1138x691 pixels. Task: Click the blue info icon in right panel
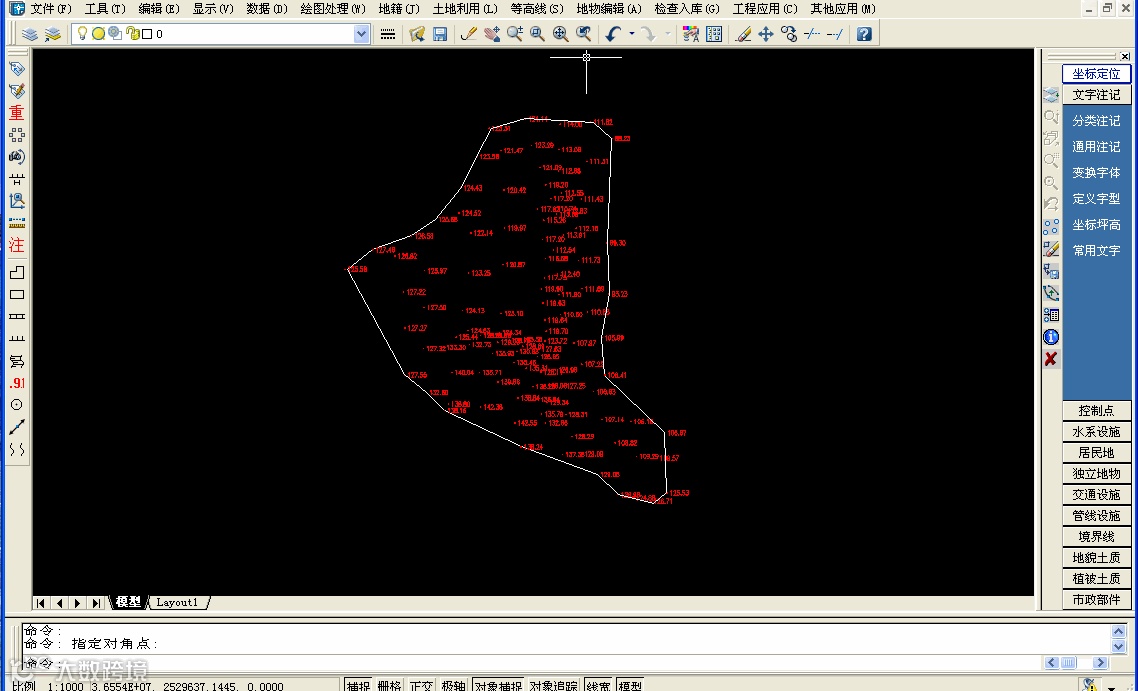coord(1051,338)
